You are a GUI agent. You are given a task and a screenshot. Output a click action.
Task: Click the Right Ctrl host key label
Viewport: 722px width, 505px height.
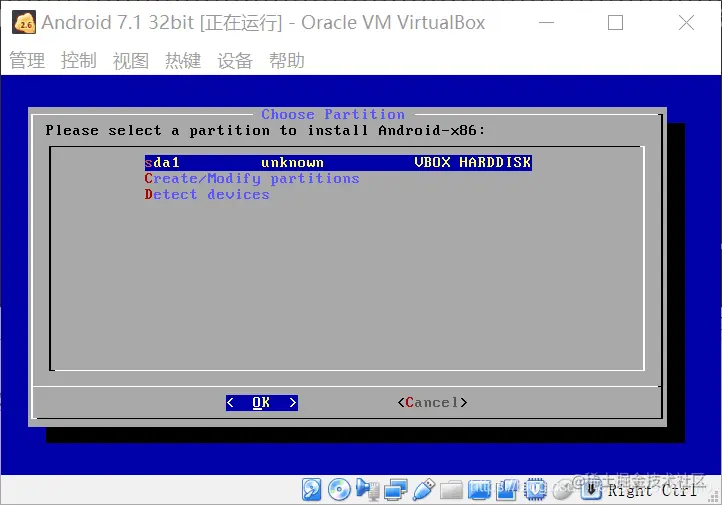(652, 491)
